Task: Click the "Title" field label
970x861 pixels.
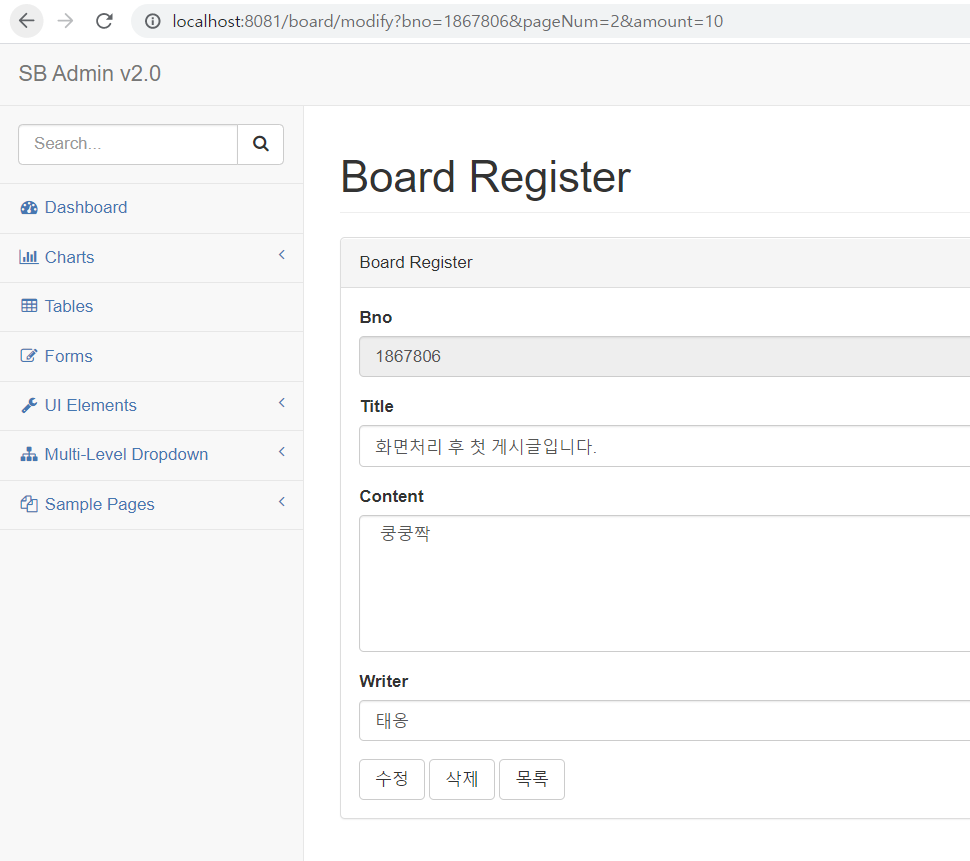Action: pyautogui.click(x=376, y=406)
